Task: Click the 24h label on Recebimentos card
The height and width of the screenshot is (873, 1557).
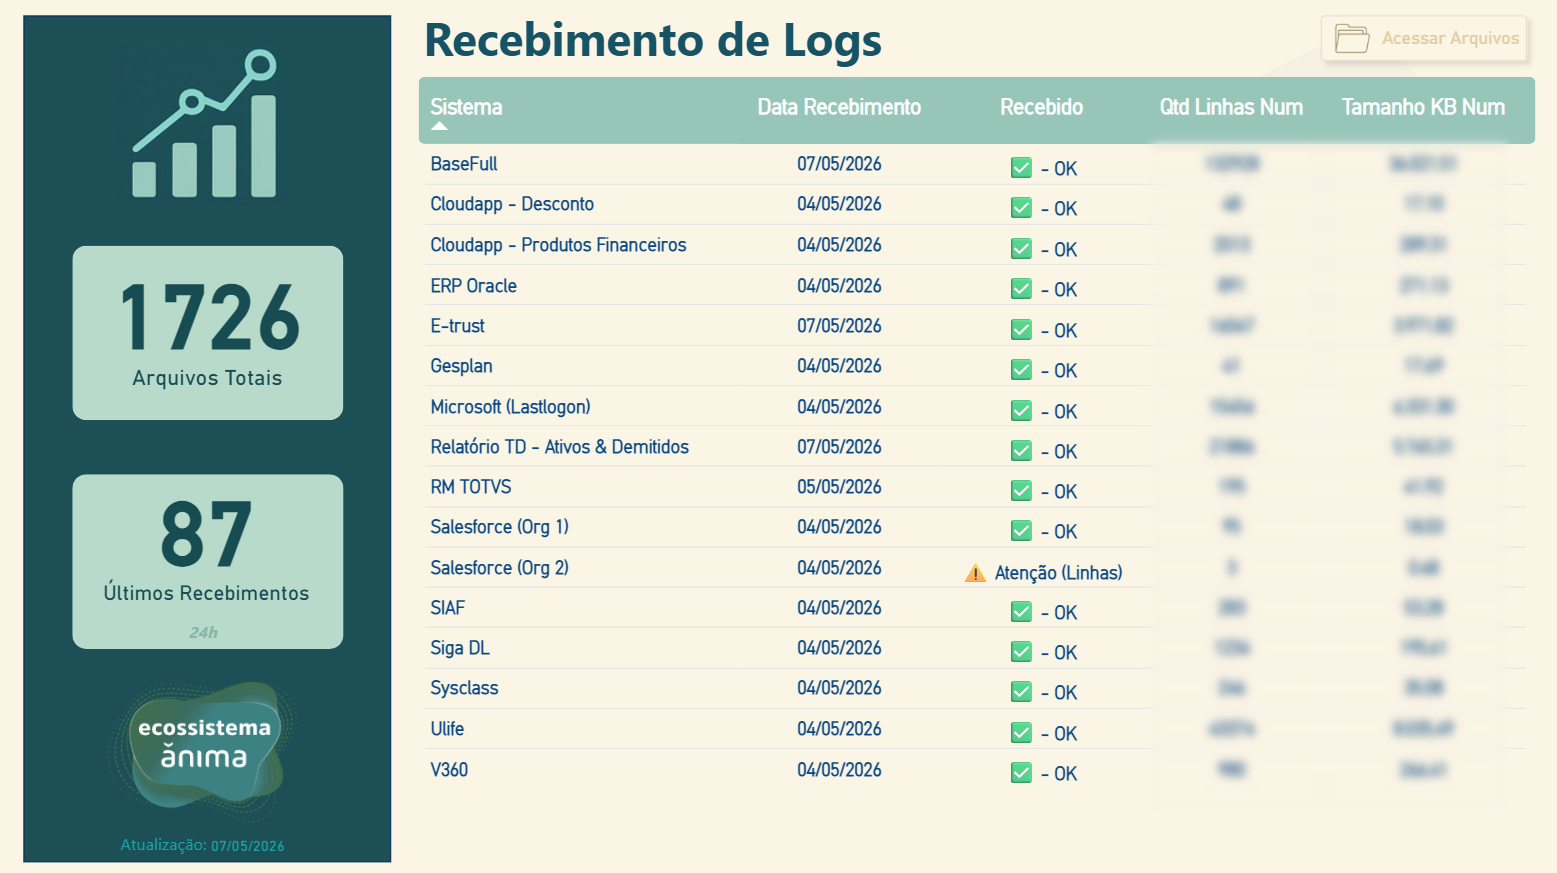Action: tap(204, 632)
